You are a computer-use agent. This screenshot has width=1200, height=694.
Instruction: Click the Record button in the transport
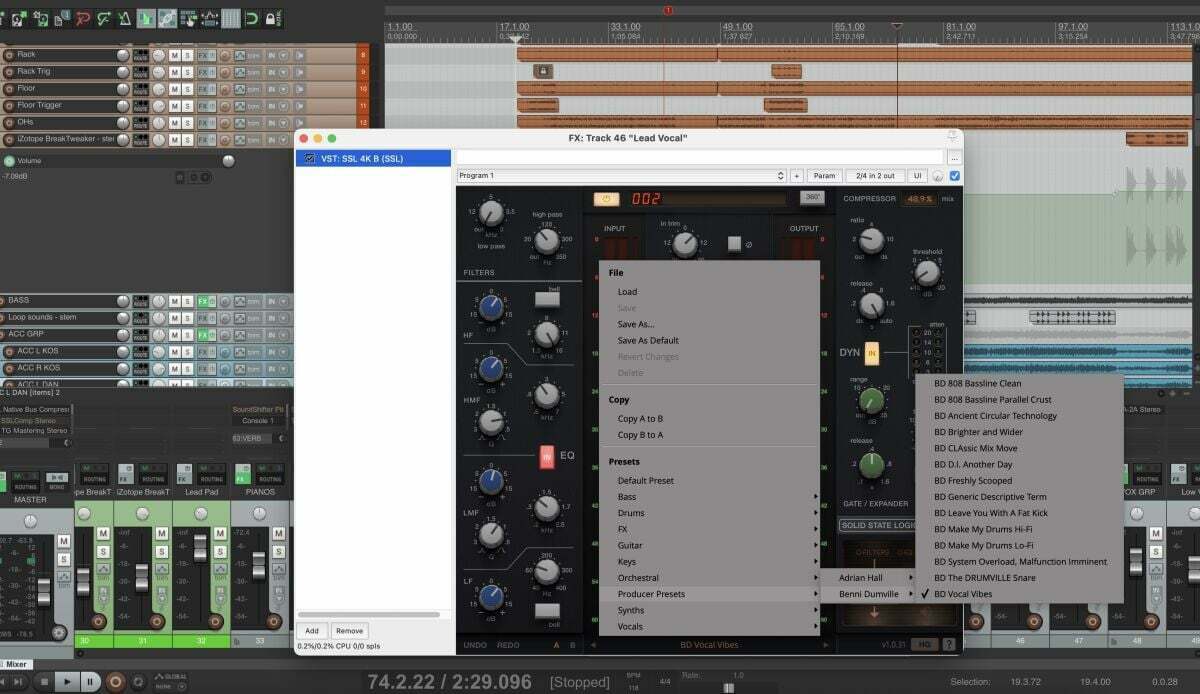[x=116, y=681]
